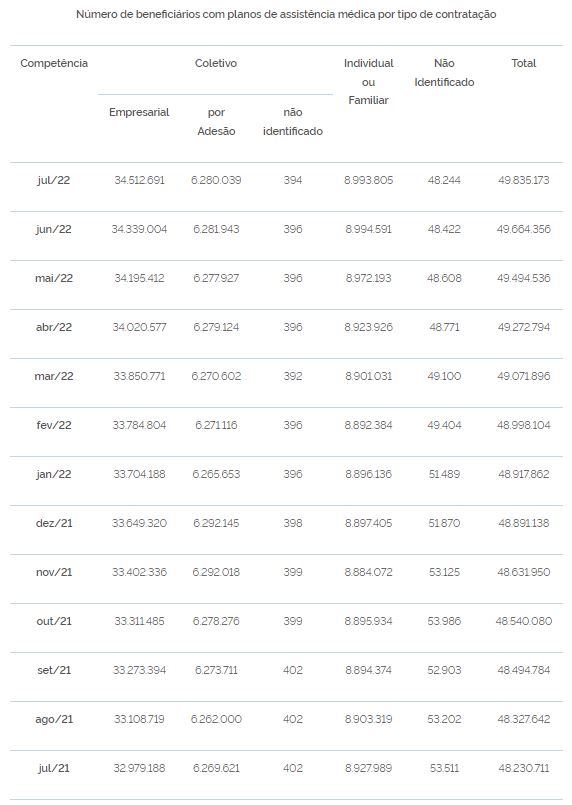Select the jun/22 row label

point(53,229)
